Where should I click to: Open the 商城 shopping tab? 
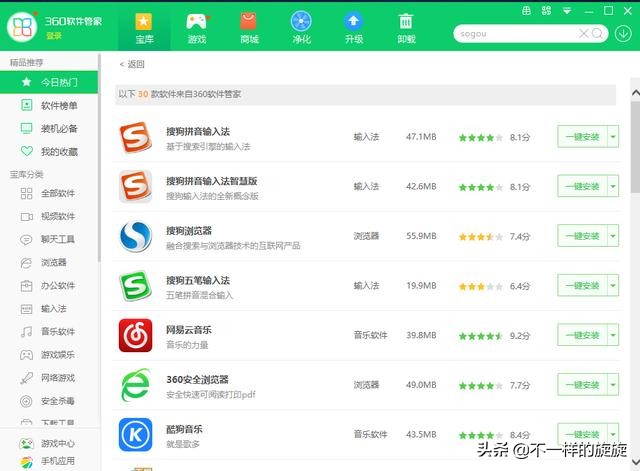249,28
